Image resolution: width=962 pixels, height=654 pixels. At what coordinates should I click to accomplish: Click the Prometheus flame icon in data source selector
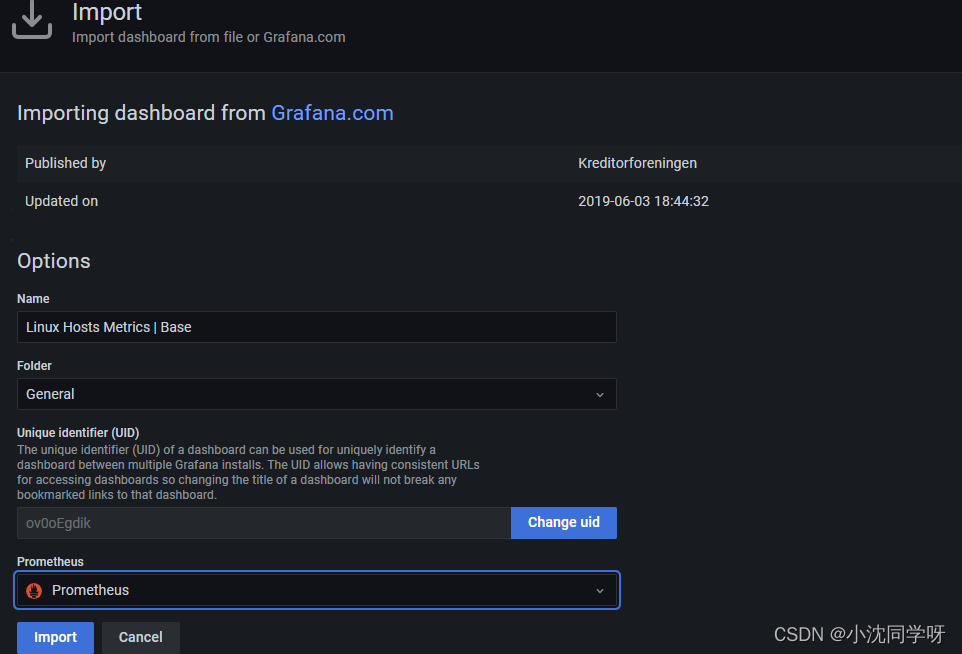(34, 590)
